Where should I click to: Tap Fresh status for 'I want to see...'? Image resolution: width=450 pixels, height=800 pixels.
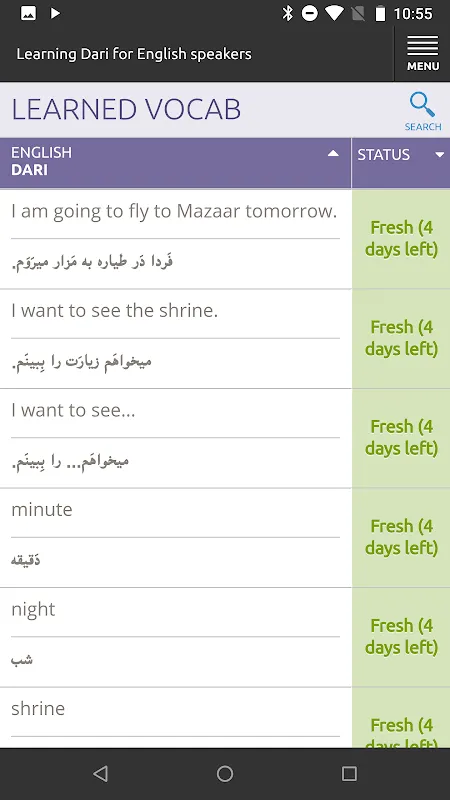pos(401,438)
